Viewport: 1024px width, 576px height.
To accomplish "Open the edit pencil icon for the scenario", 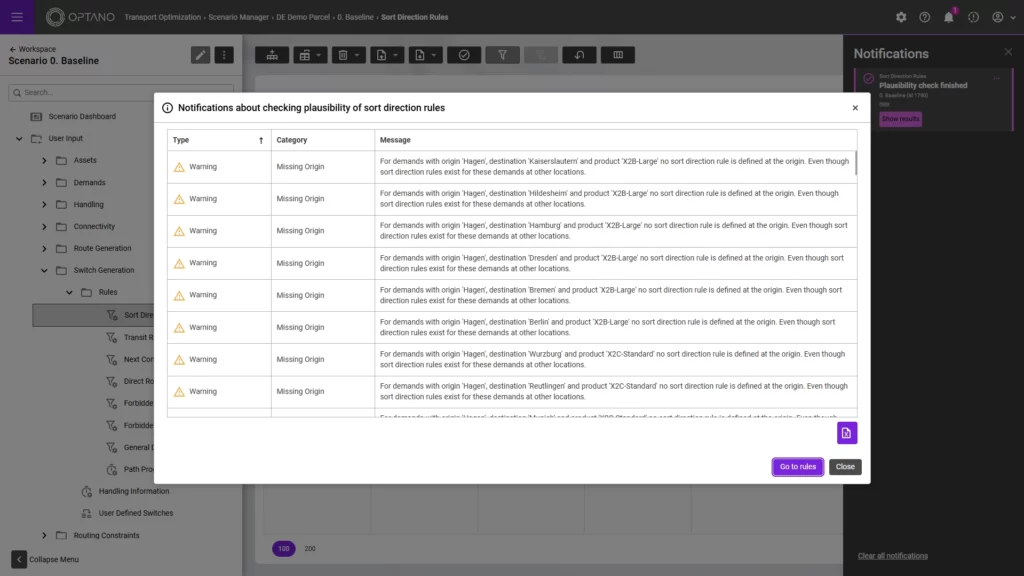I will 200,55.
